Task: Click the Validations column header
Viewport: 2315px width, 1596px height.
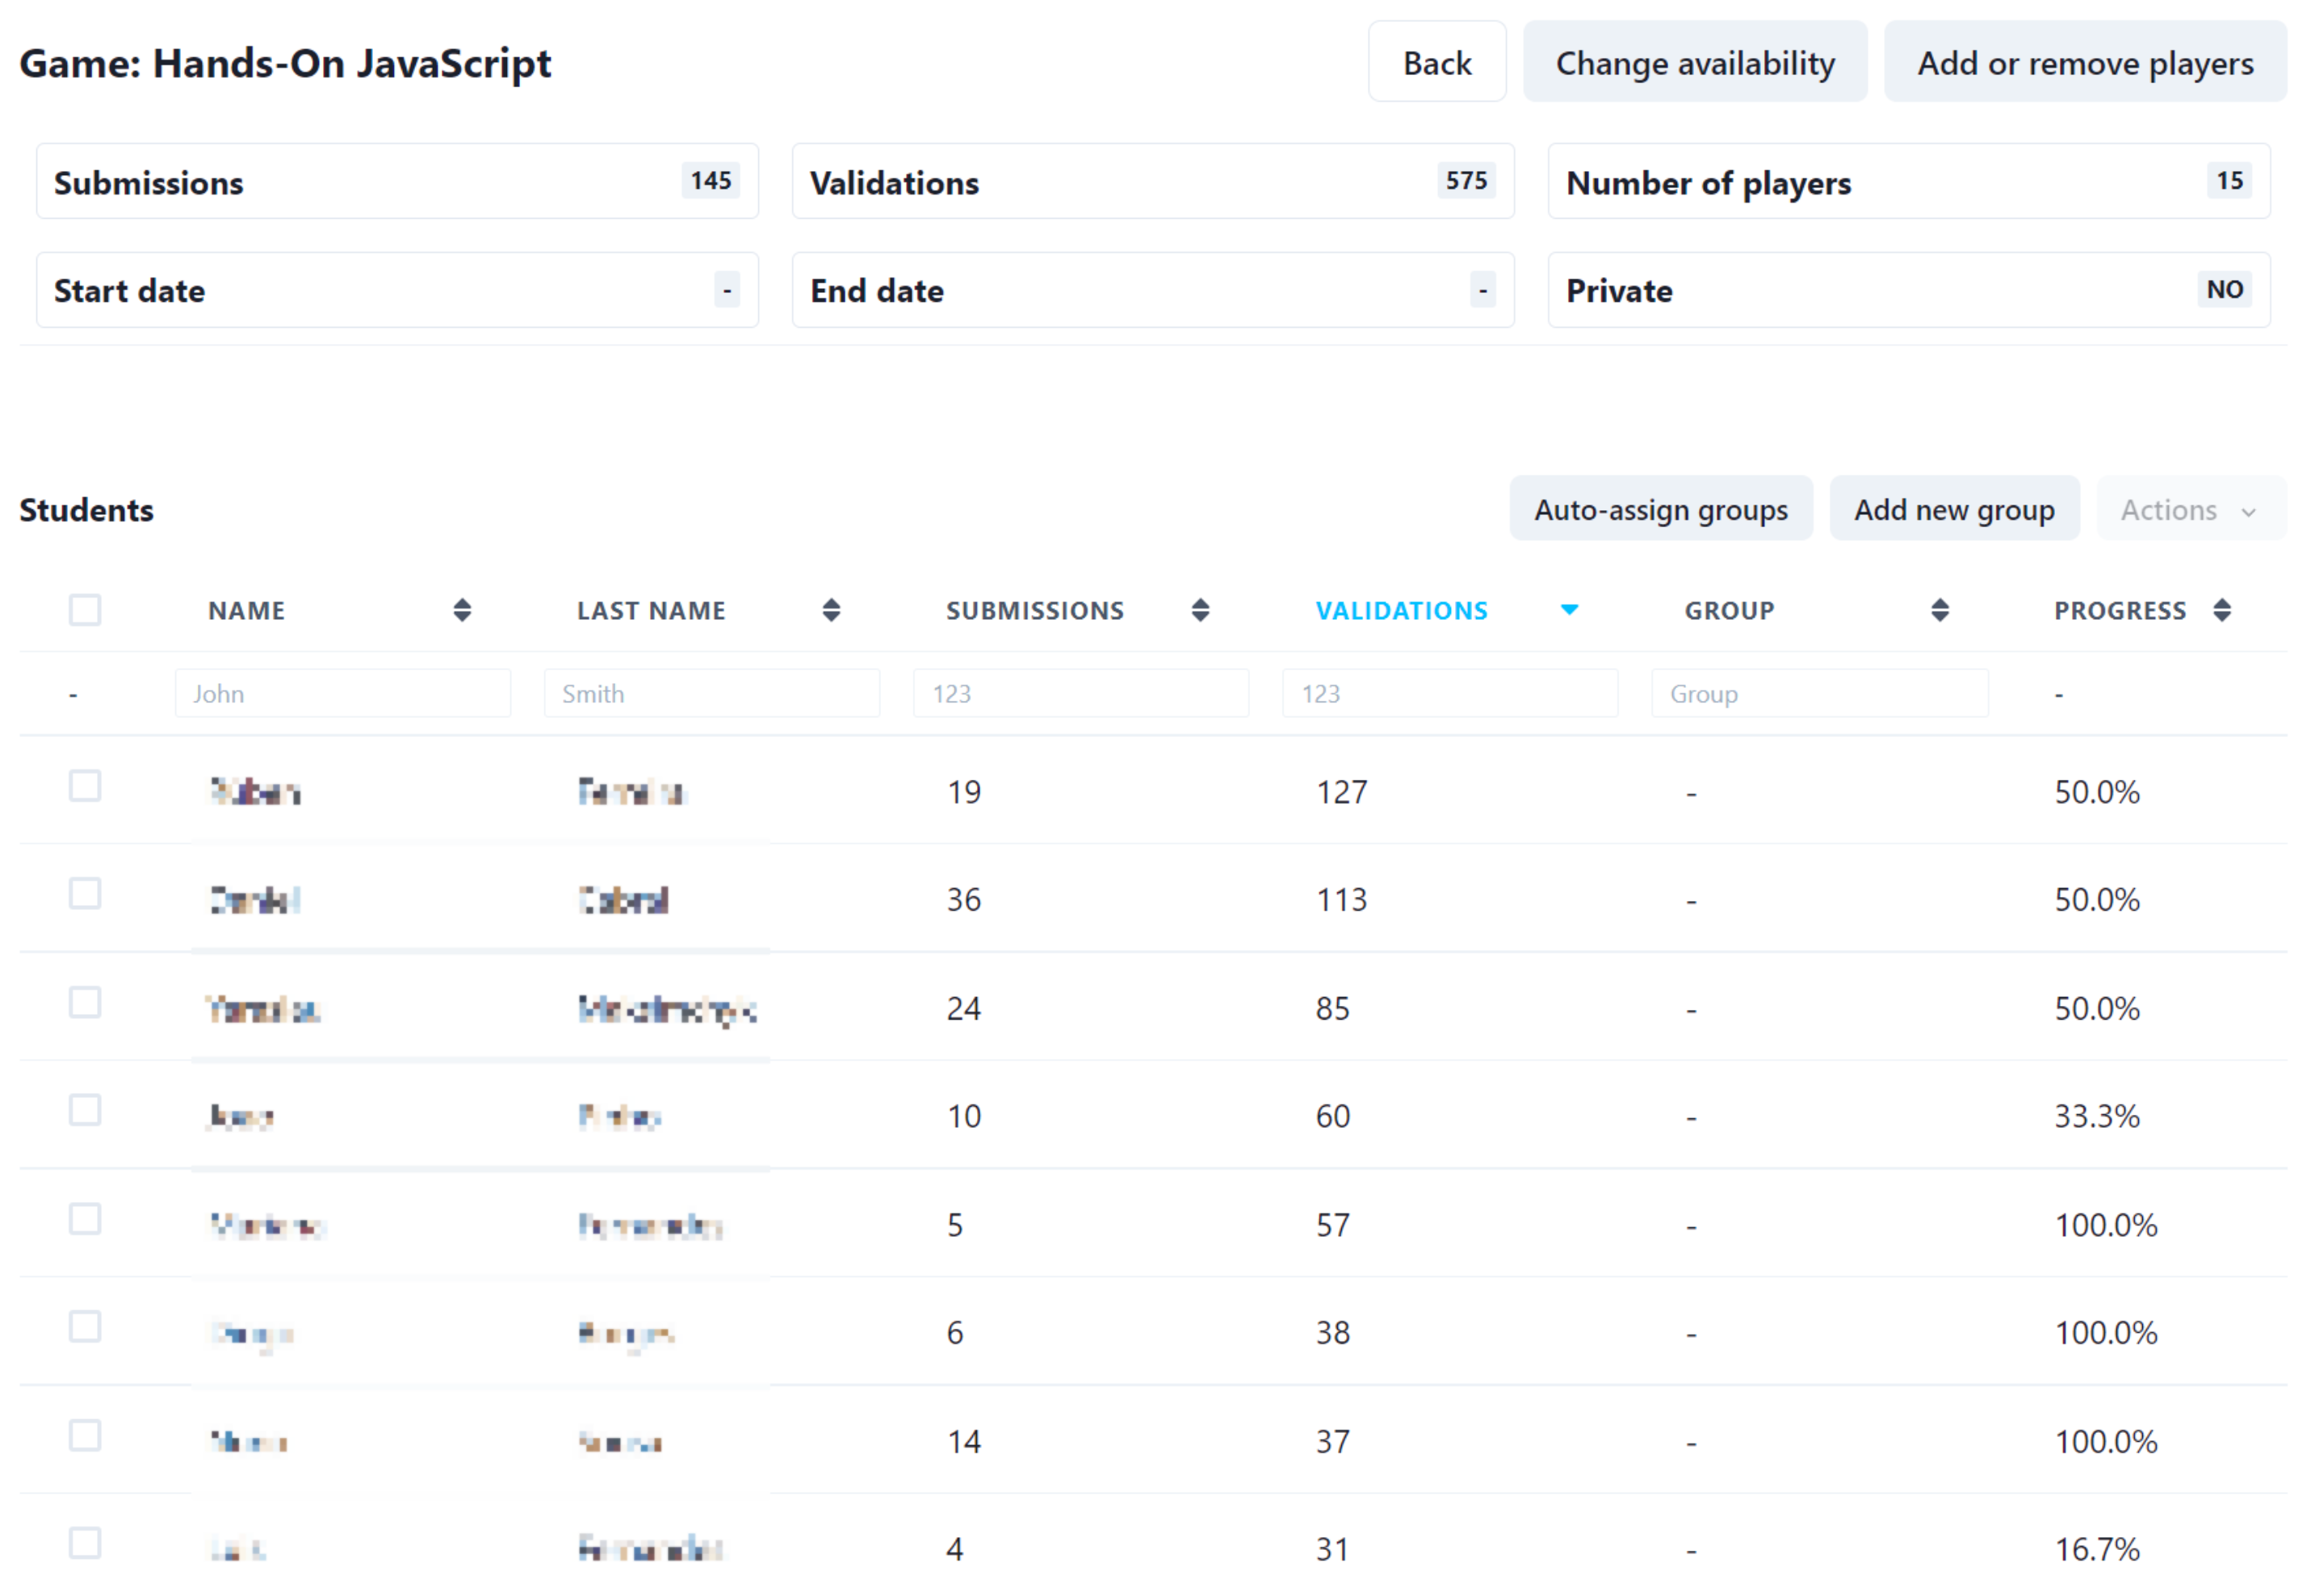Action: click(1401, 611)
